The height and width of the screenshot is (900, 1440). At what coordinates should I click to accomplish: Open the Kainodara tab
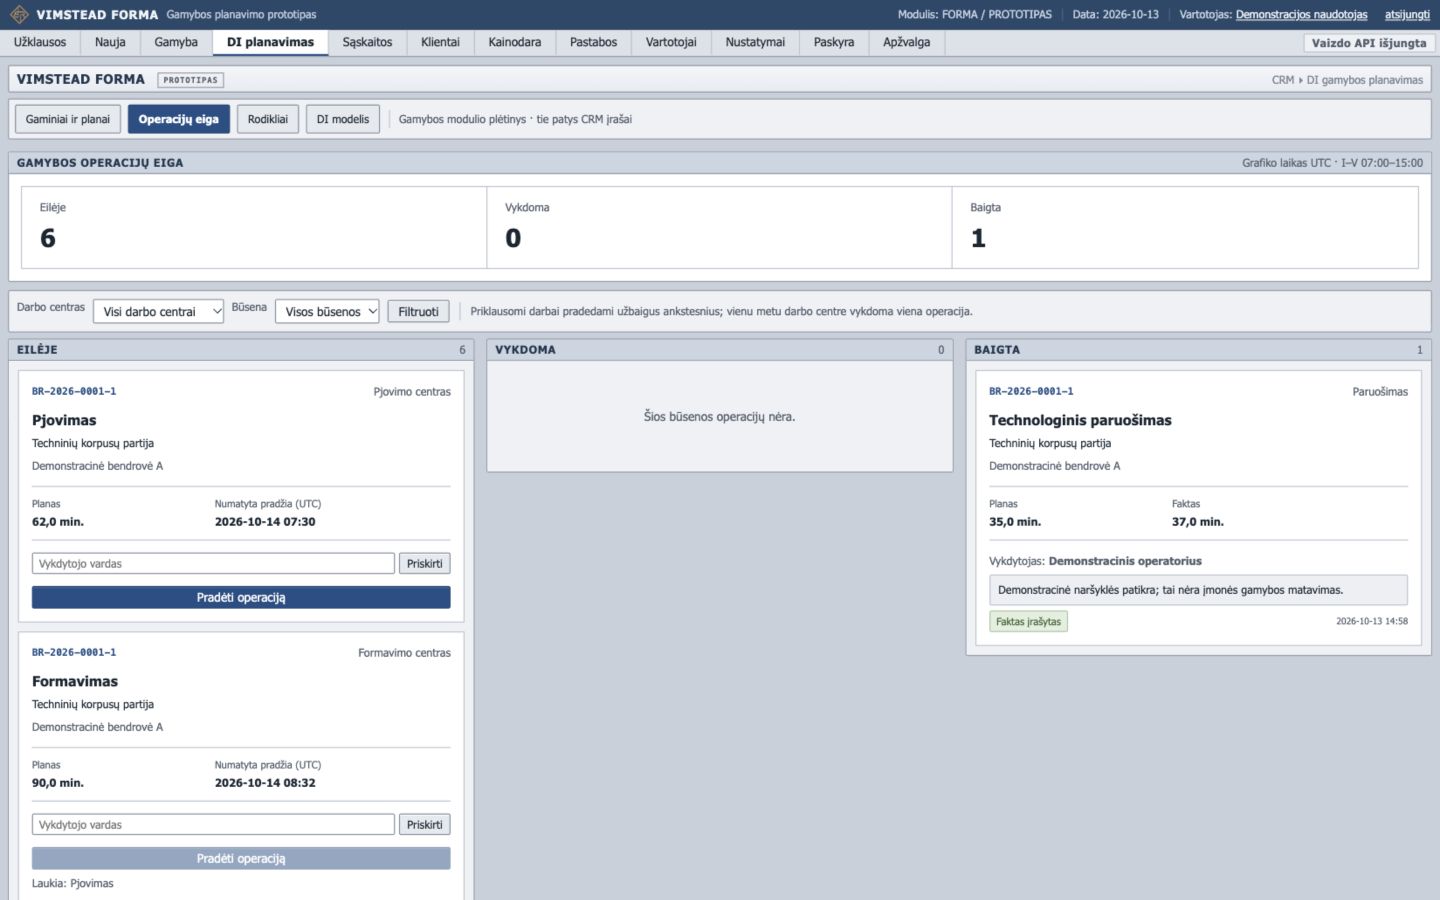pos(515,42)
